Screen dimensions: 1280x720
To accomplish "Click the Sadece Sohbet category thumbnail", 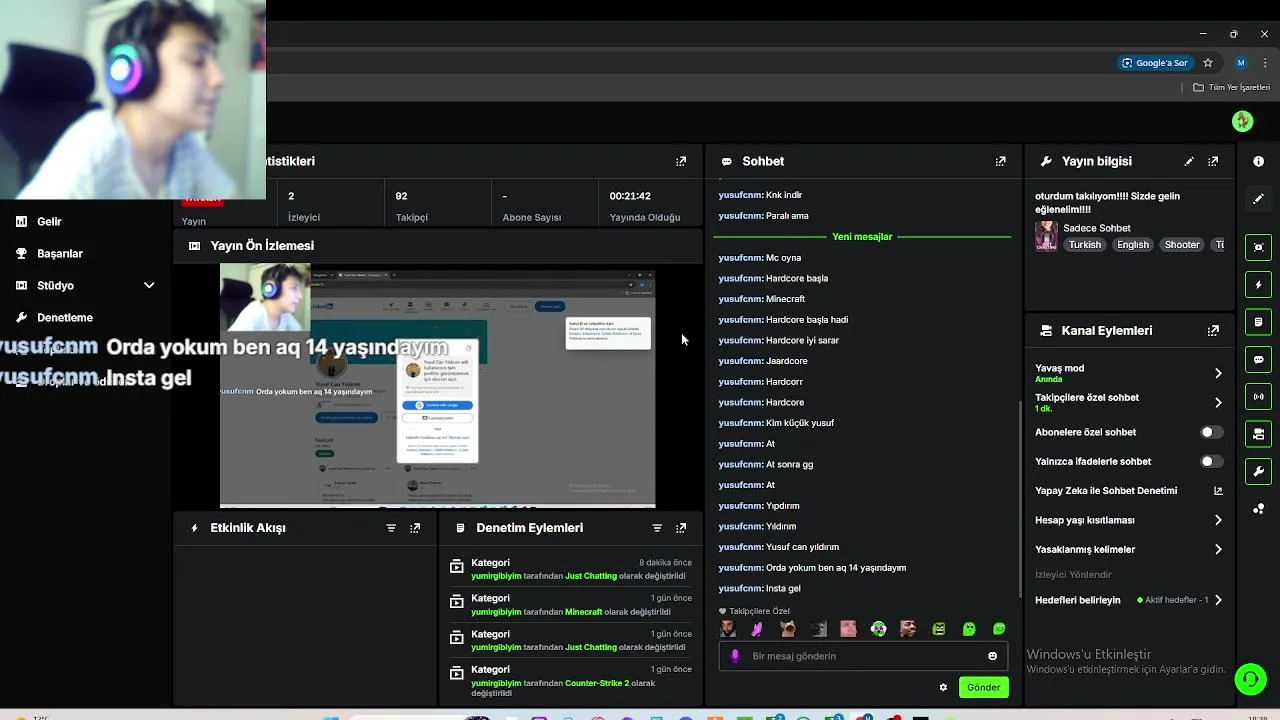I will pyautogui.click(x=1046, y=236).
